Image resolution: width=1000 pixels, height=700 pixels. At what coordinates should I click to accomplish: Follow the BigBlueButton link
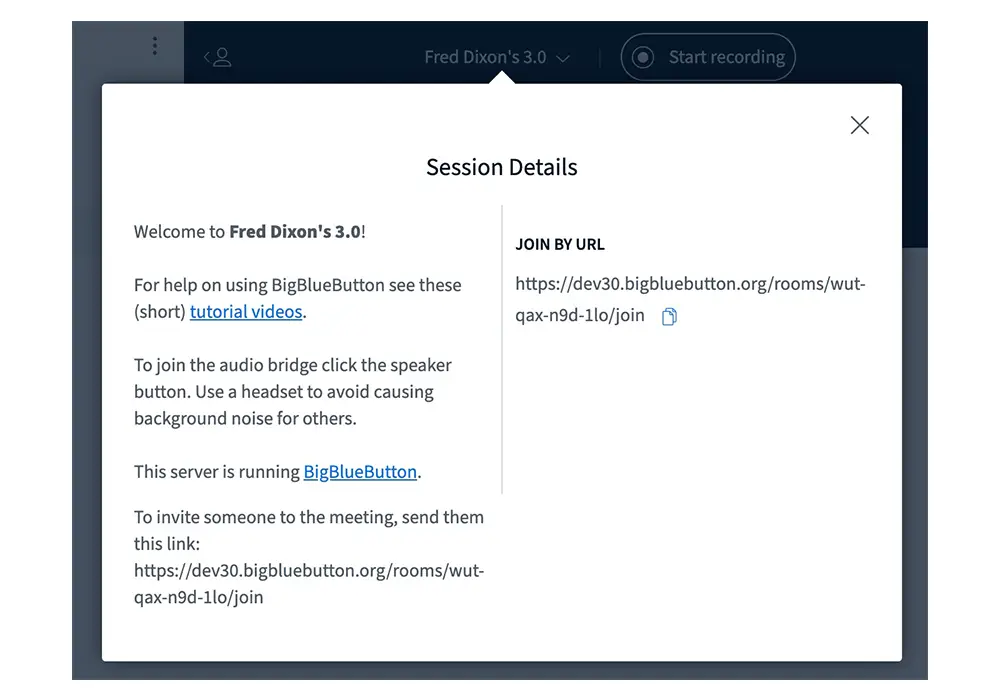tap(360, 472)
